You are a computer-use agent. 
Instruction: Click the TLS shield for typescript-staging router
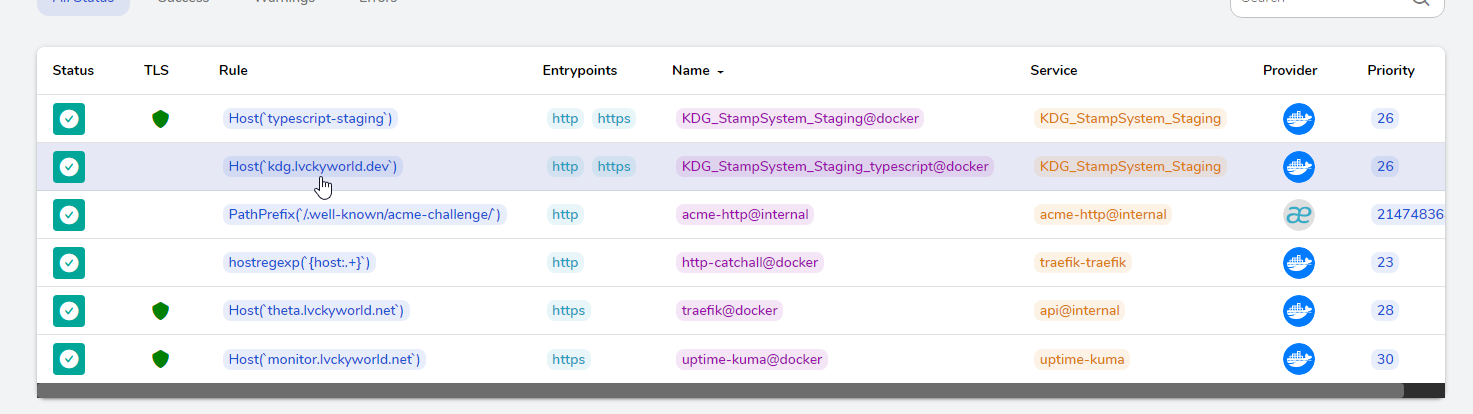(x=160, y=119)
